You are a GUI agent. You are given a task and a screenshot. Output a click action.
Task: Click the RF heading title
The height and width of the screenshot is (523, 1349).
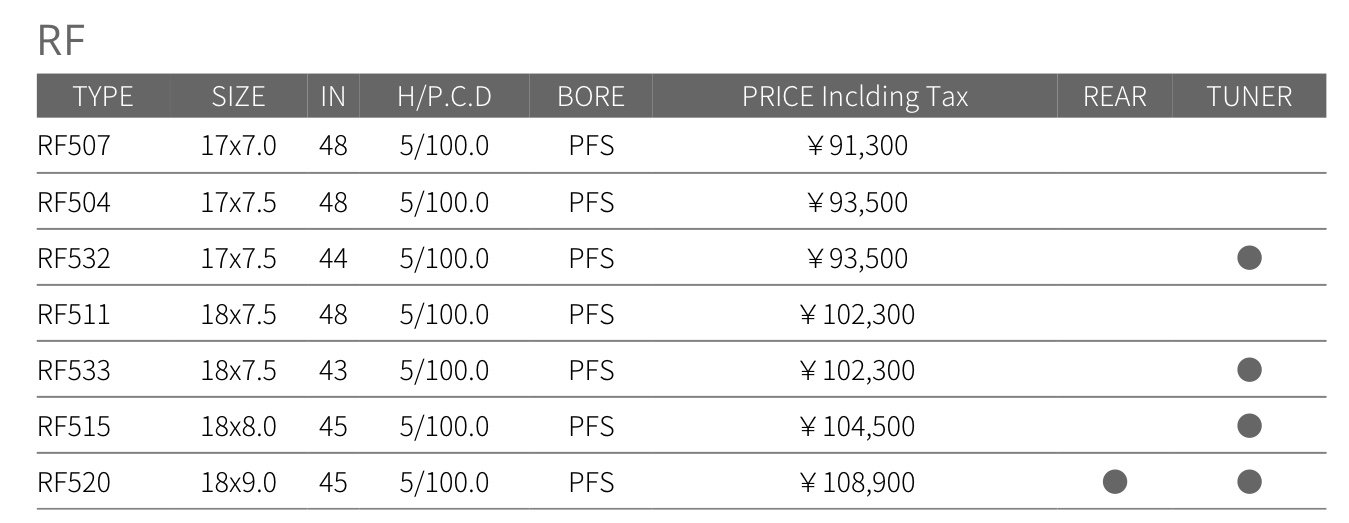coord(62,41)
